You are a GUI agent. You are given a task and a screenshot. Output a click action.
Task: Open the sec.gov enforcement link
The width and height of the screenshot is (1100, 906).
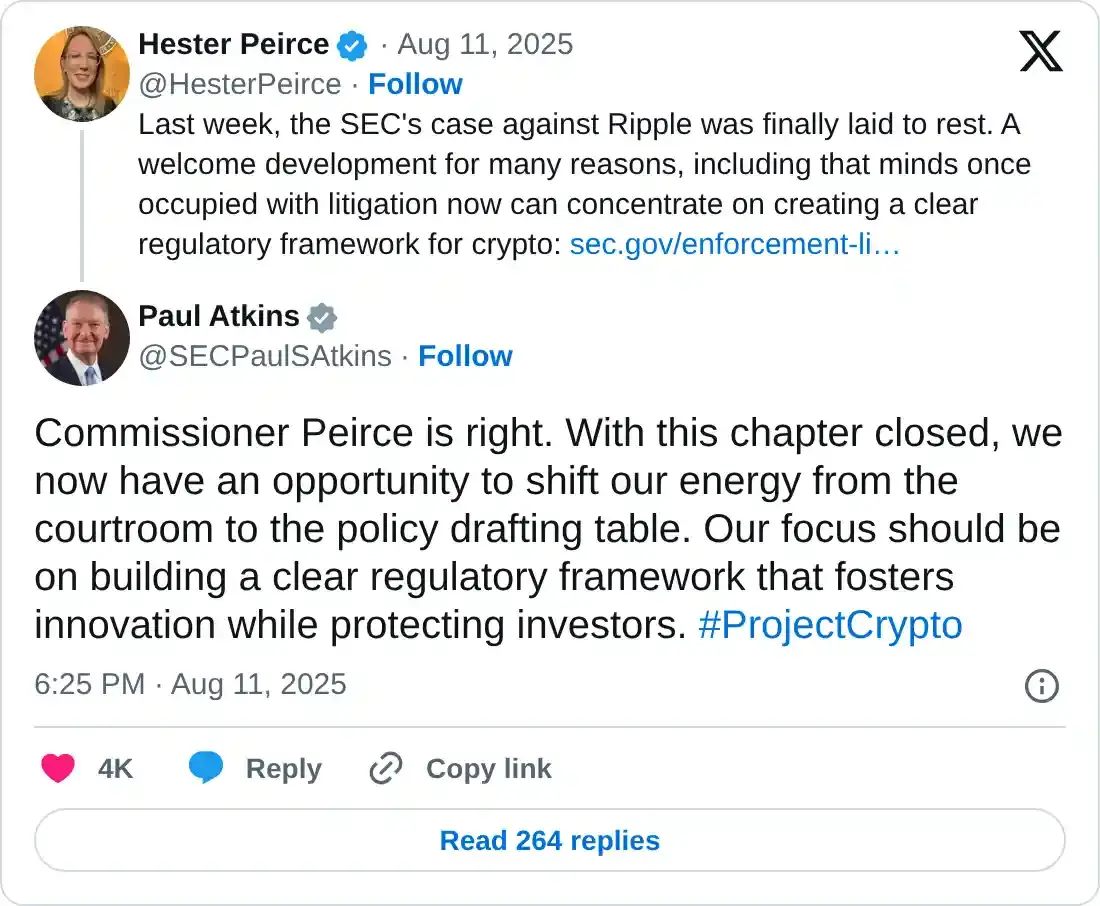click(735, 244)
